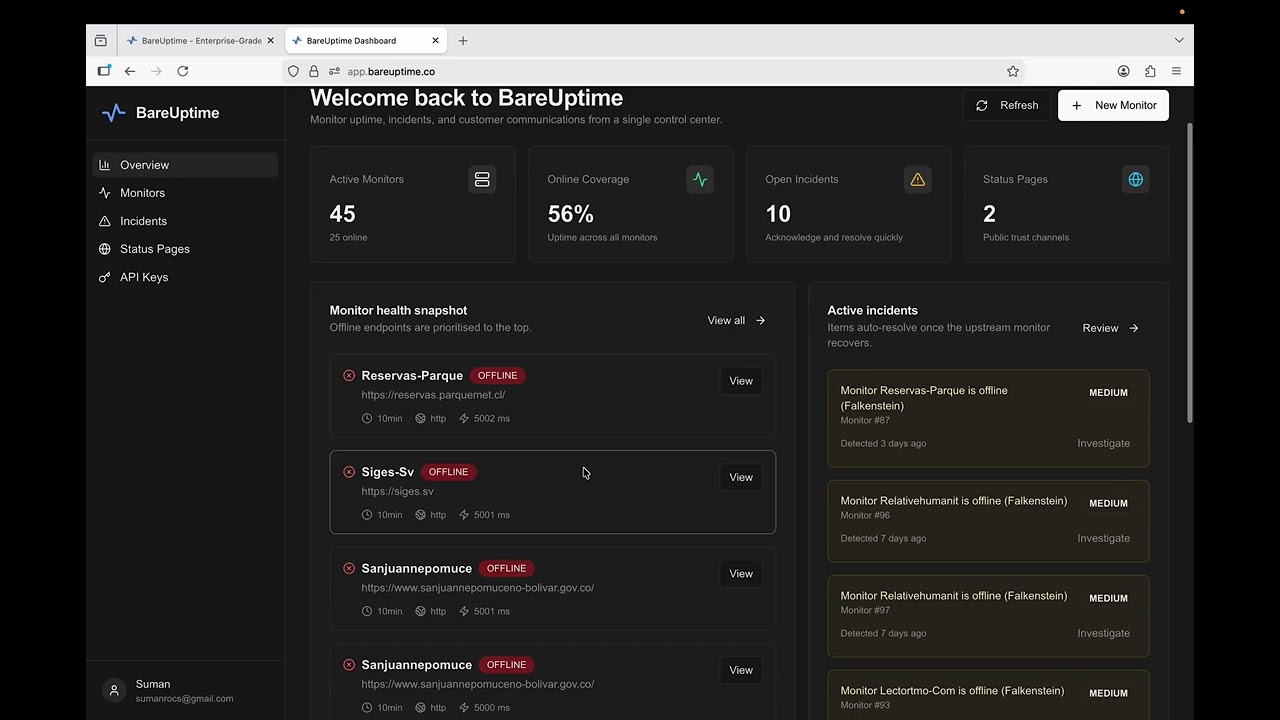The image size is (1280, 720).
Task: Open the browser extensions puzzle icon
Action: pos(1150,71)
